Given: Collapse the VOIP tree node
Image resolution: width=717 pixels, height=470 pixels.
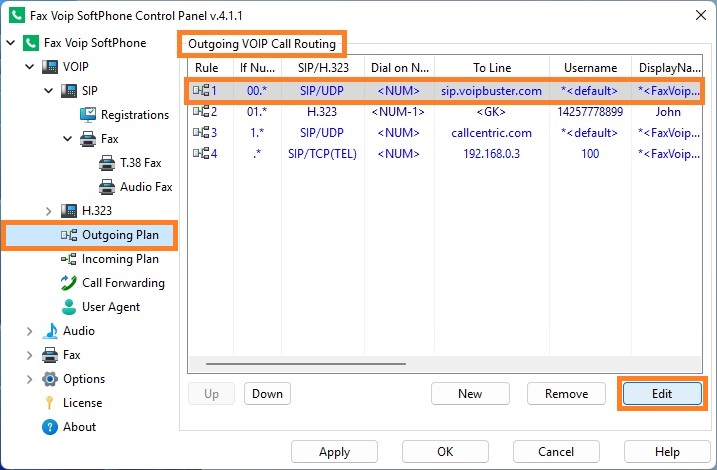Looking at the screenshot, I should tap(30, 67).
